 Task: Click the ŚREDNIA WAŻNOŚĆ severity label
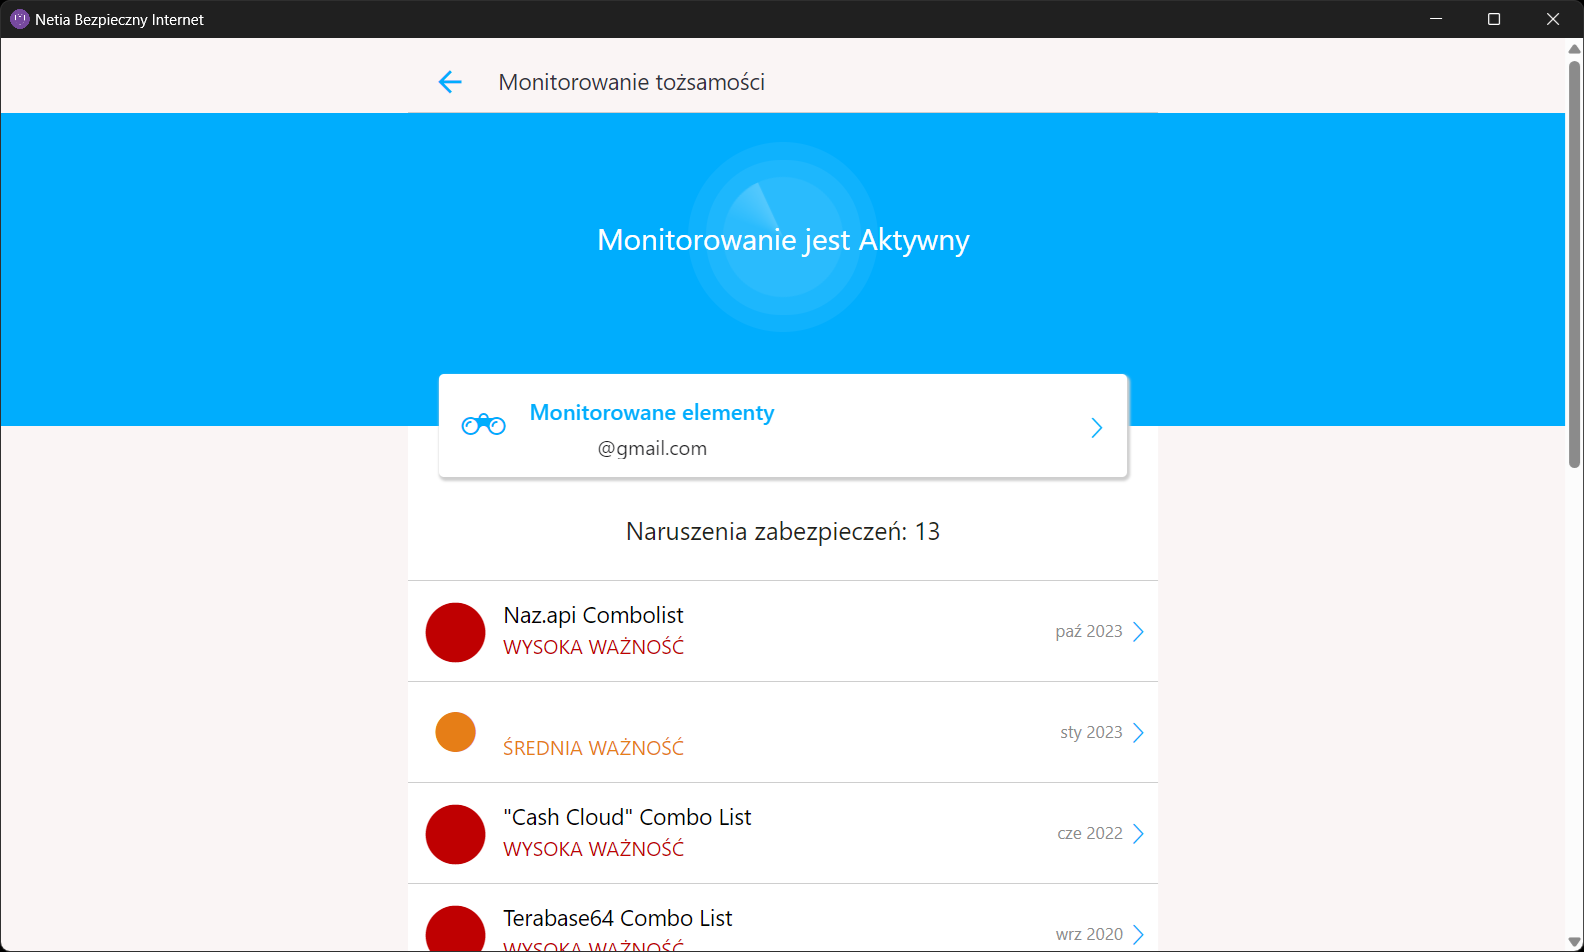tap(593, 748)
